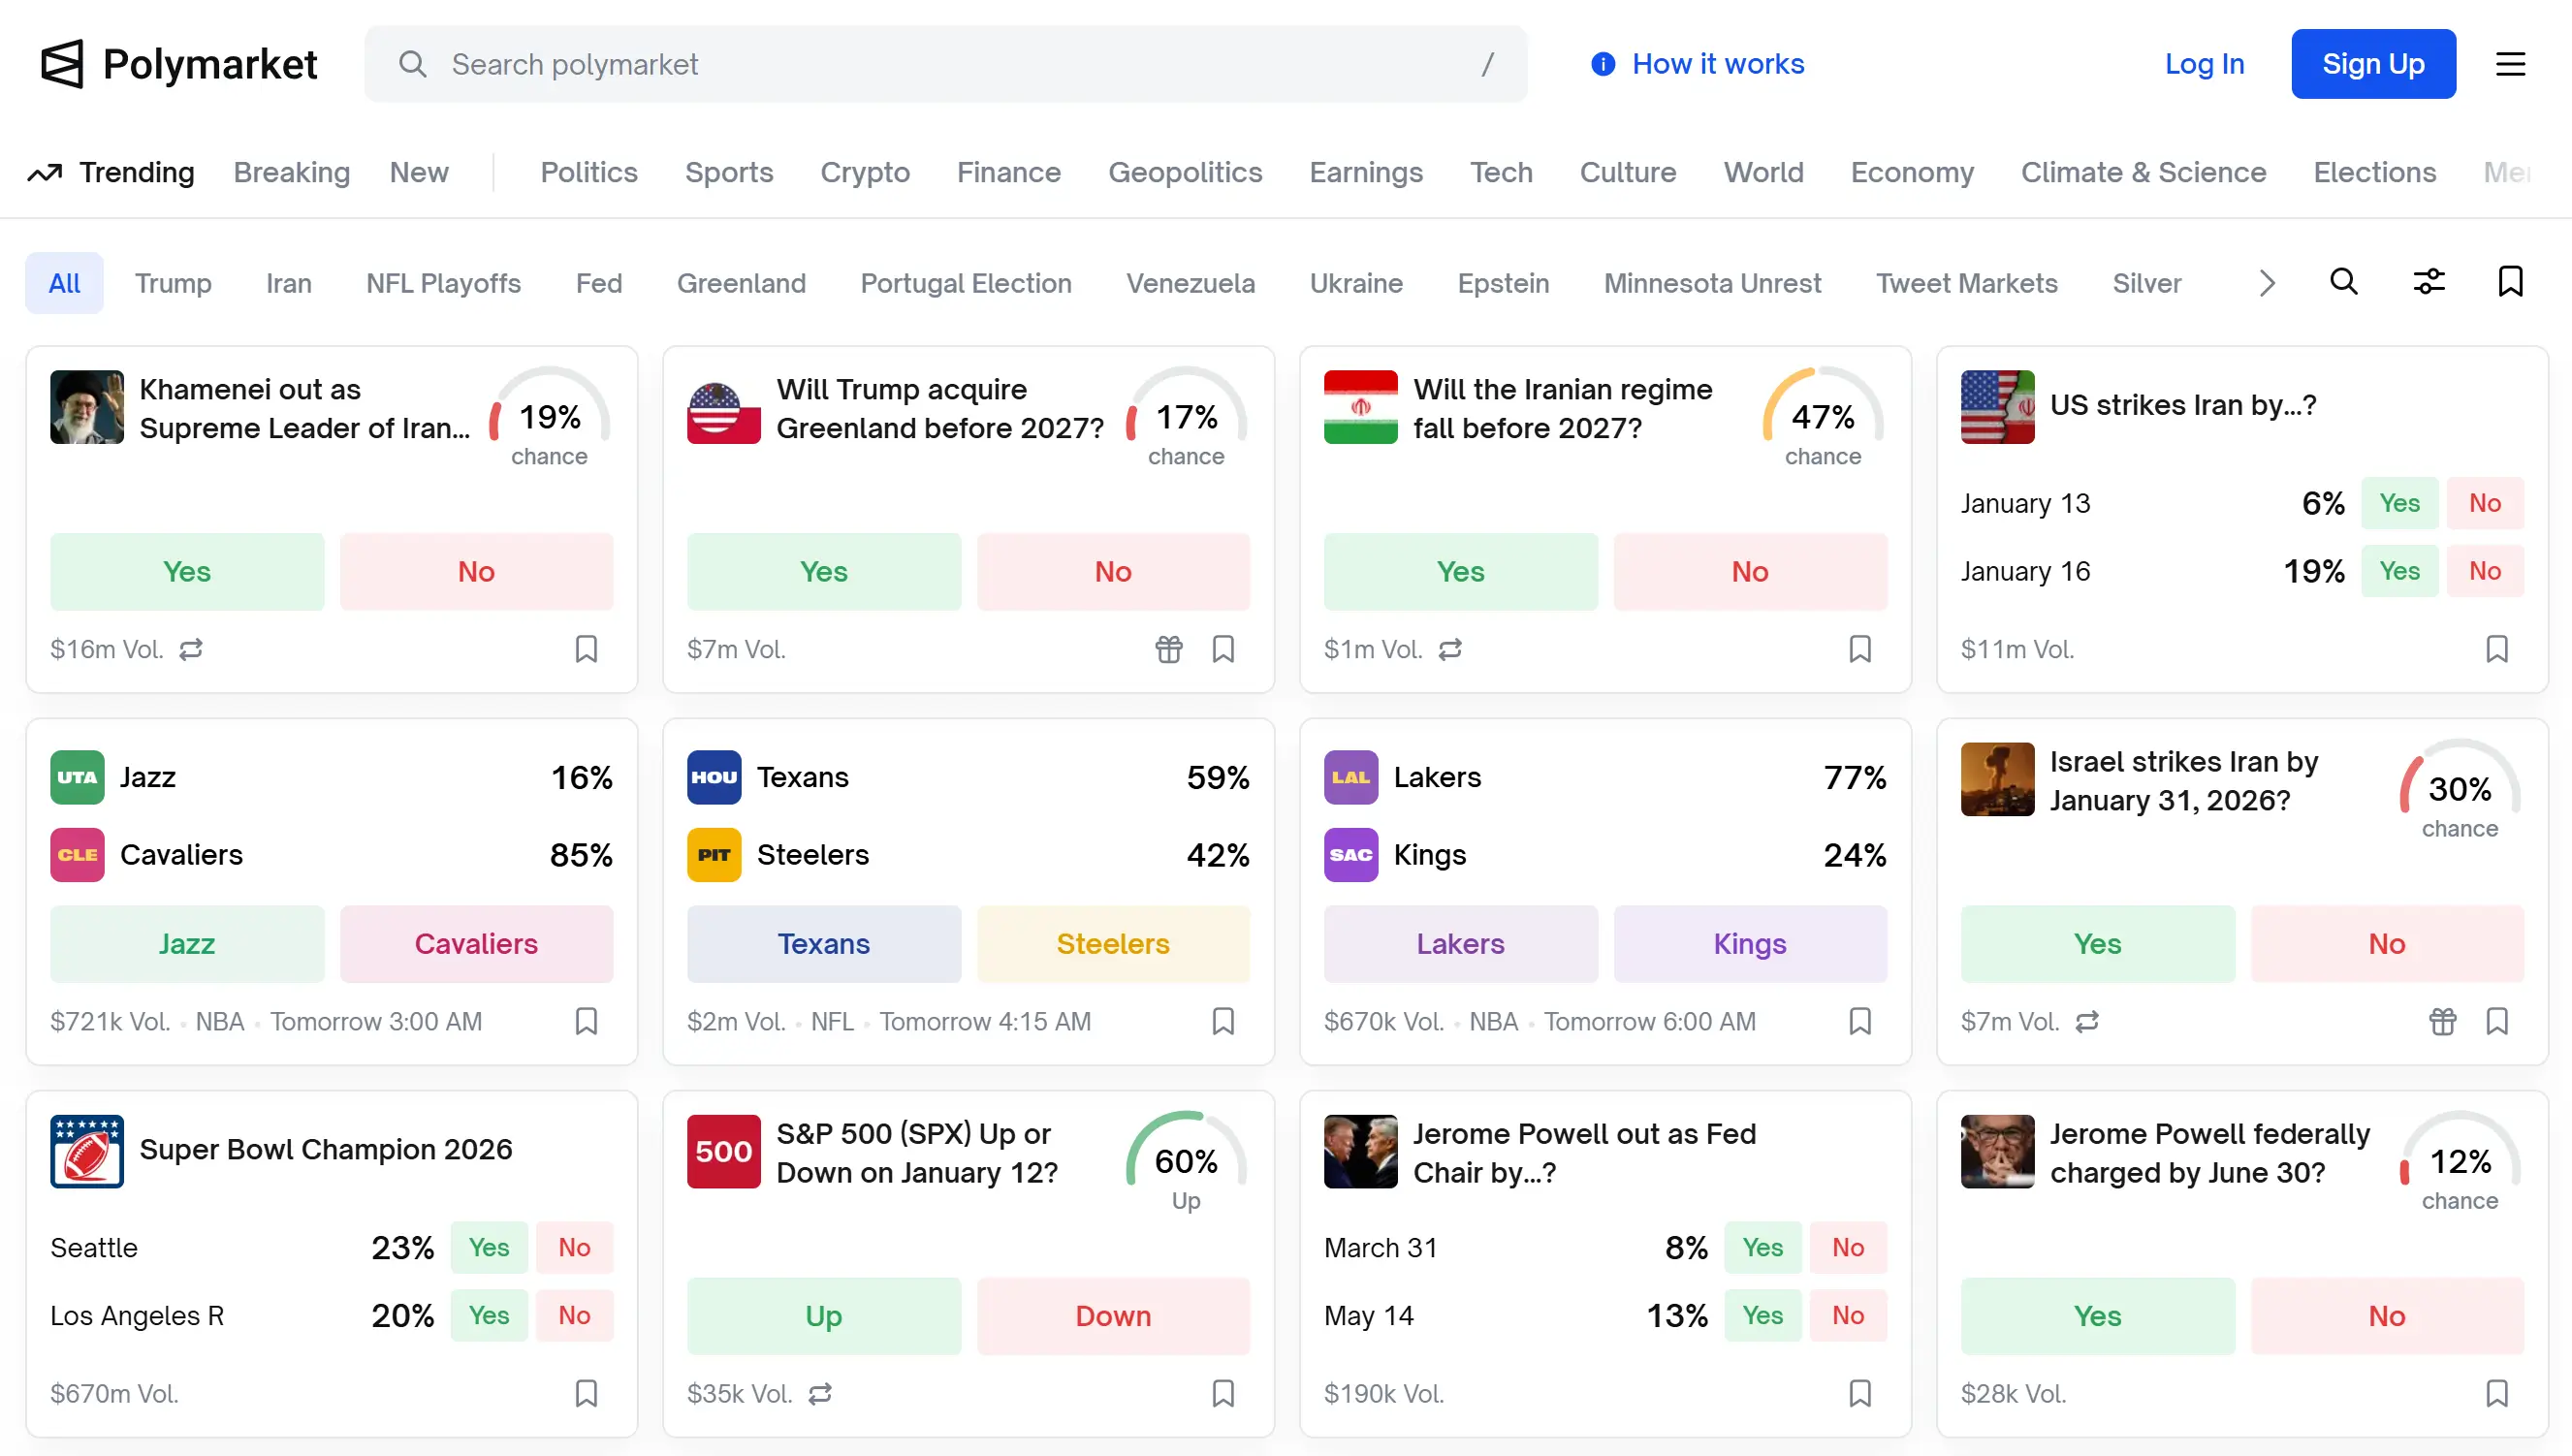The image size is (2572, 1456).
Task: Bookmark the Jerome Powell Fed Chair market
Action: pyautogui.click(x=1859, y=1393)
